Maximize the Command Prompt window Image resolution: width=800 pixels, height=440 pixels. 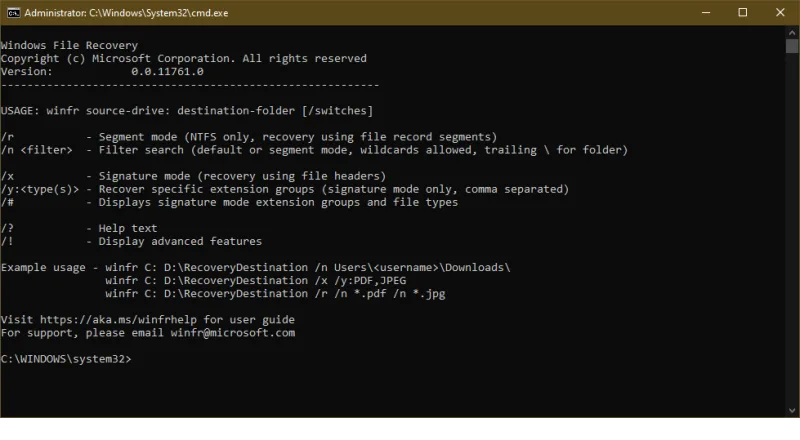click(x=743, y=12)
